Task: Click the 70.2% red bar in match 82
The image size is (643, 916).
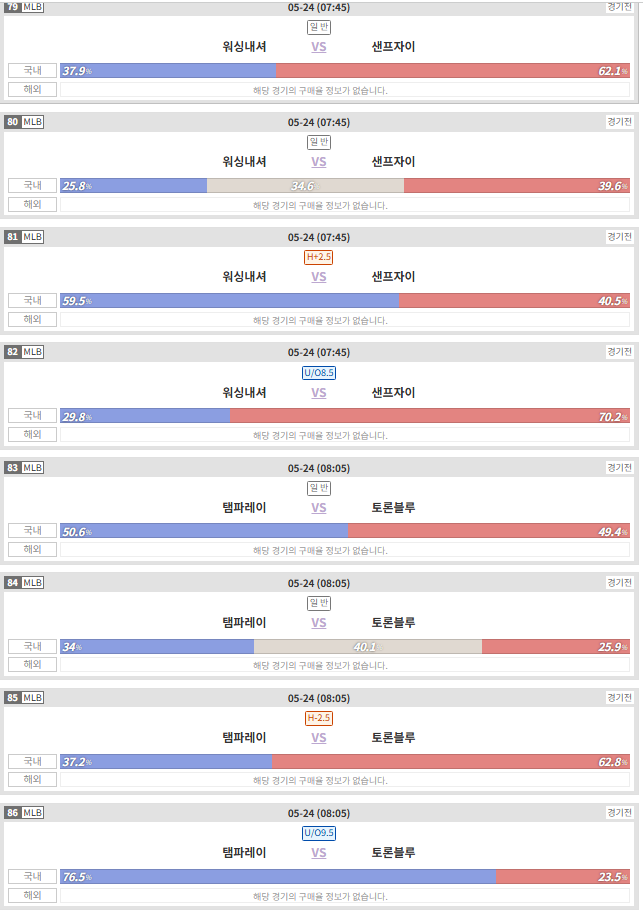Action: tap(430, 417)
